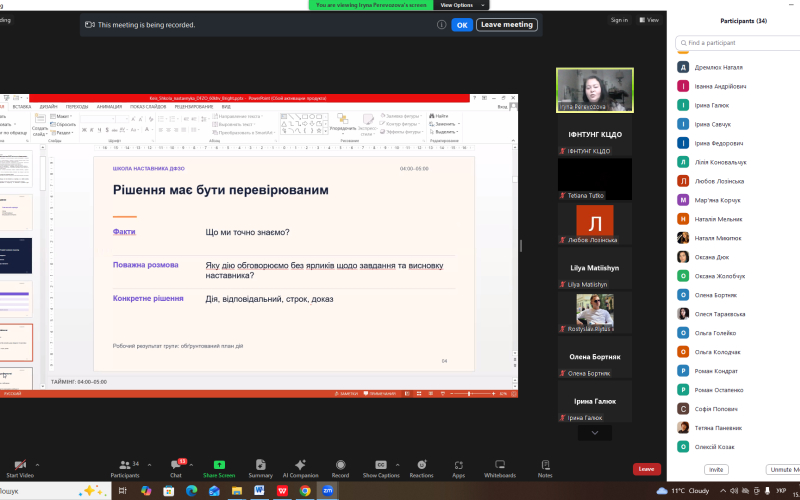
Task: Expand caret next to Participants button
Action: pyautogui.click(x=149, y=465)
